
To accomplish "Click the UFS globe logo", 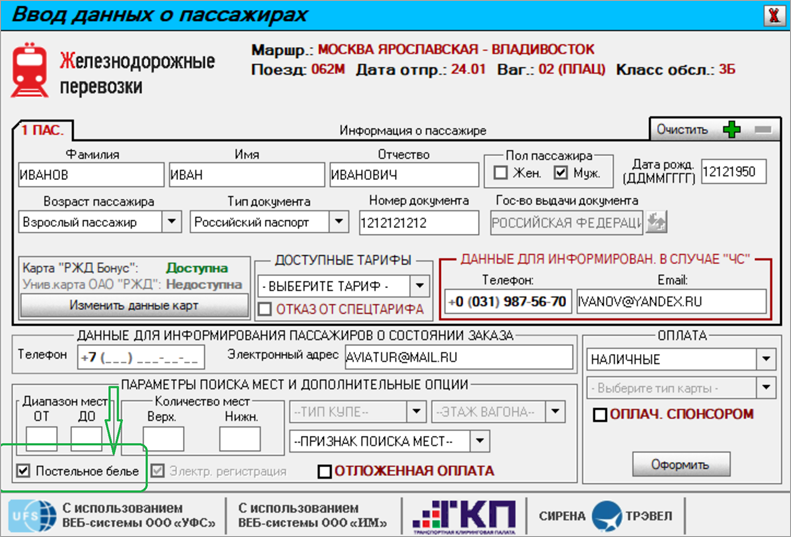I will tap(32, 516).
